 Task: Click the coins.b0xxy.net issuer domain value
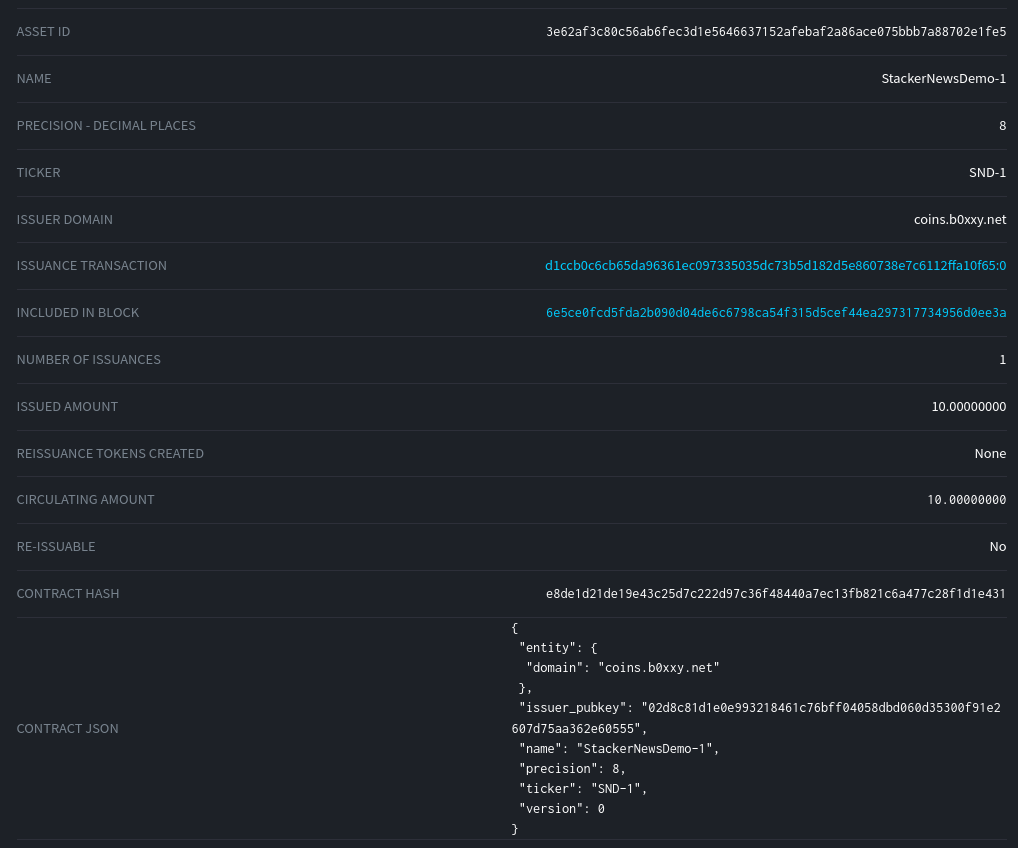point(960,220)
